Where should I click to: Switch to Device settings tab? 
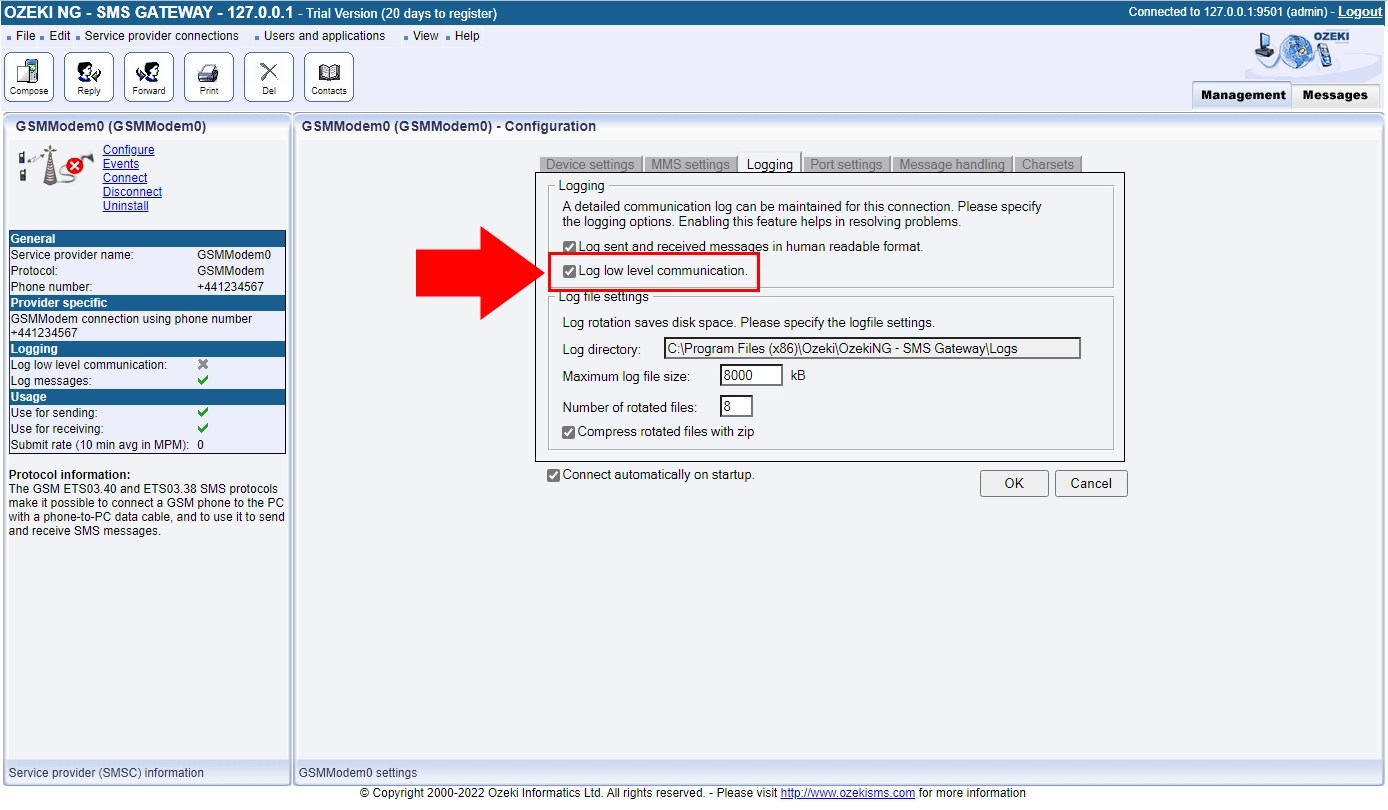[590, 164]
